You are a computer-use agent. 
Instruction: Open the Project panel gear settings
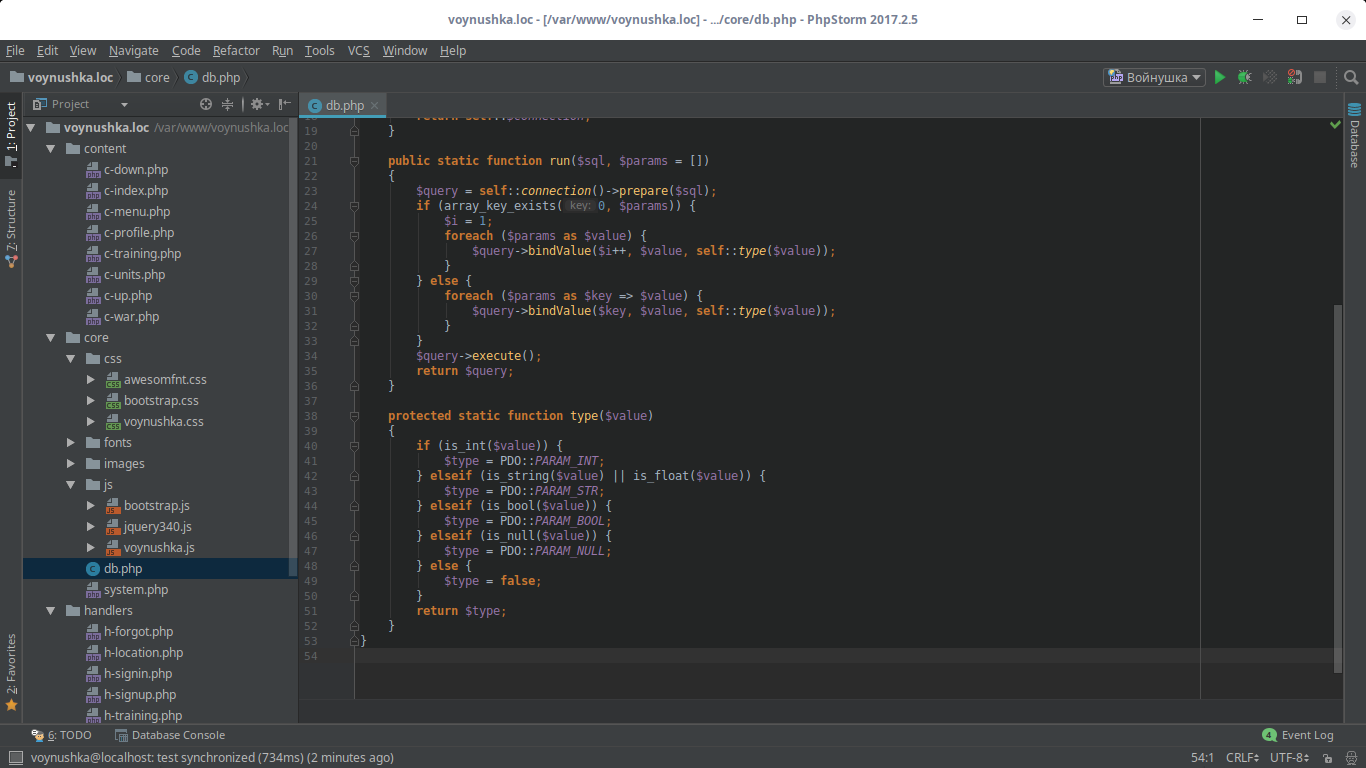[256, 104]
